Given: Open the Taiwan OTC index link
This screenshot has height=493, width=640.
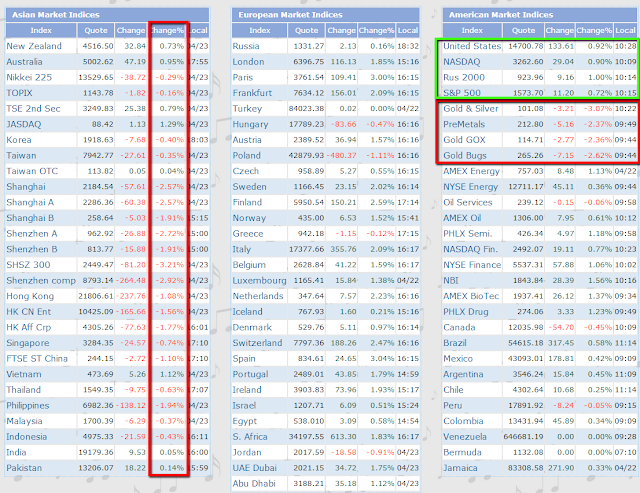Looking at the screenshot, I should point(32,171).
